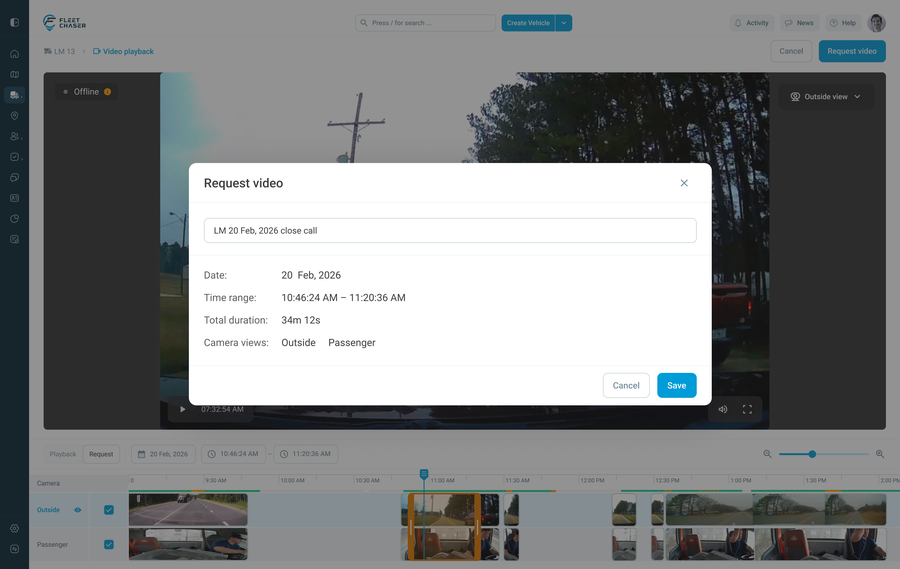This screenshot has height=569, width=900.
Task: Switch to the Playback tab
Action: pyautogui.click(x=63, y=454)
